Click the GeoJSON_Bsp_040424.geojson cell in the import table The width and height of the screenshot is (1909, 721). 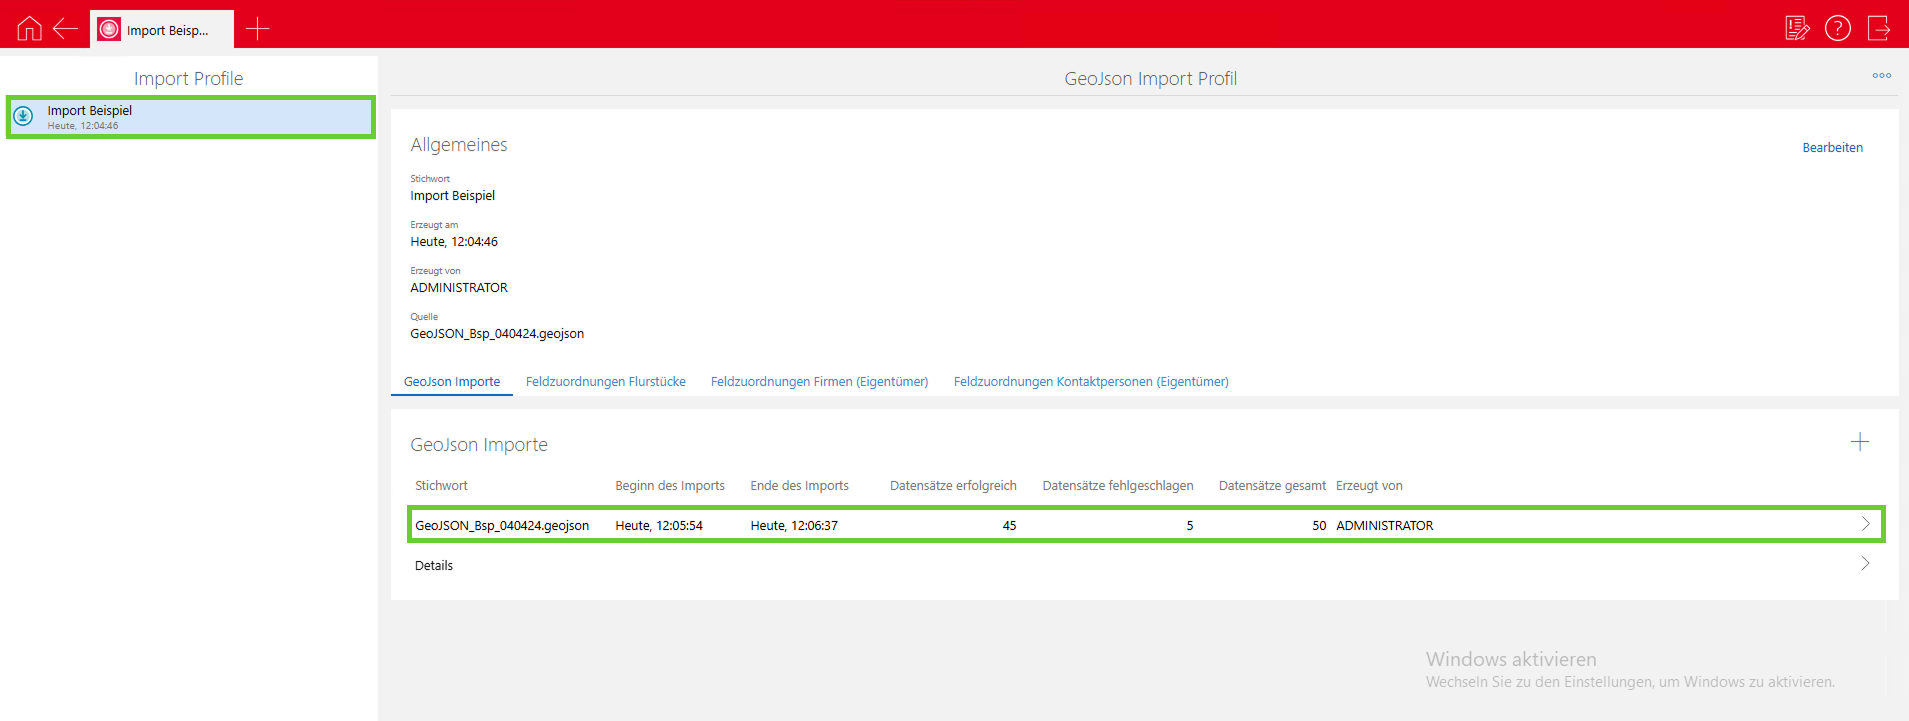502,526
